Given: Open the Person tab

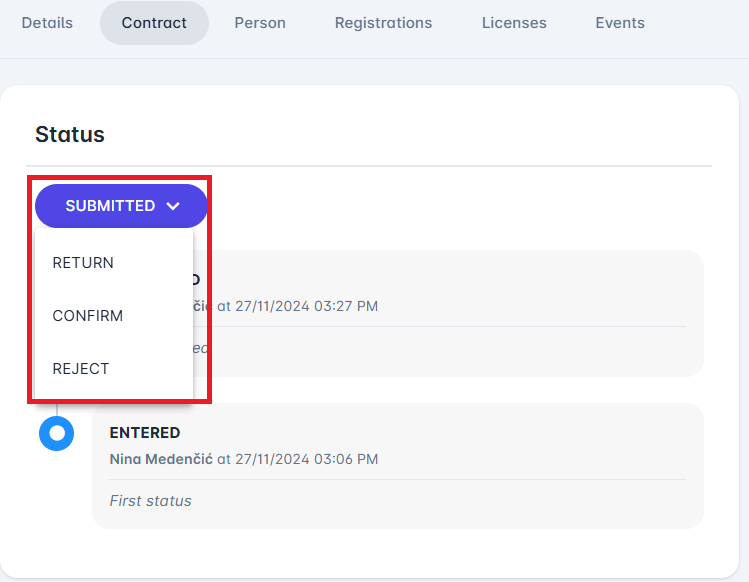Looking at the screenshot, I should (260, 23).
